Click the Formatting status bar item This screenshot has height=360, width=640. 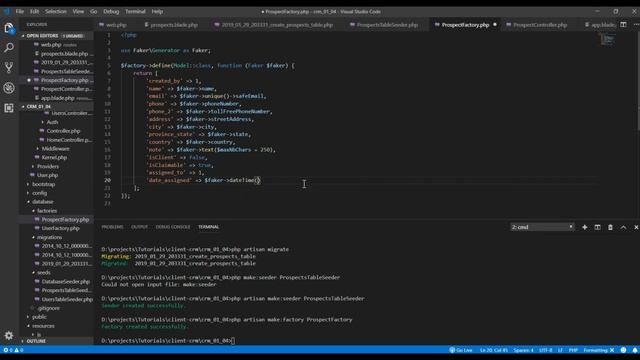(x=599, y=350)
